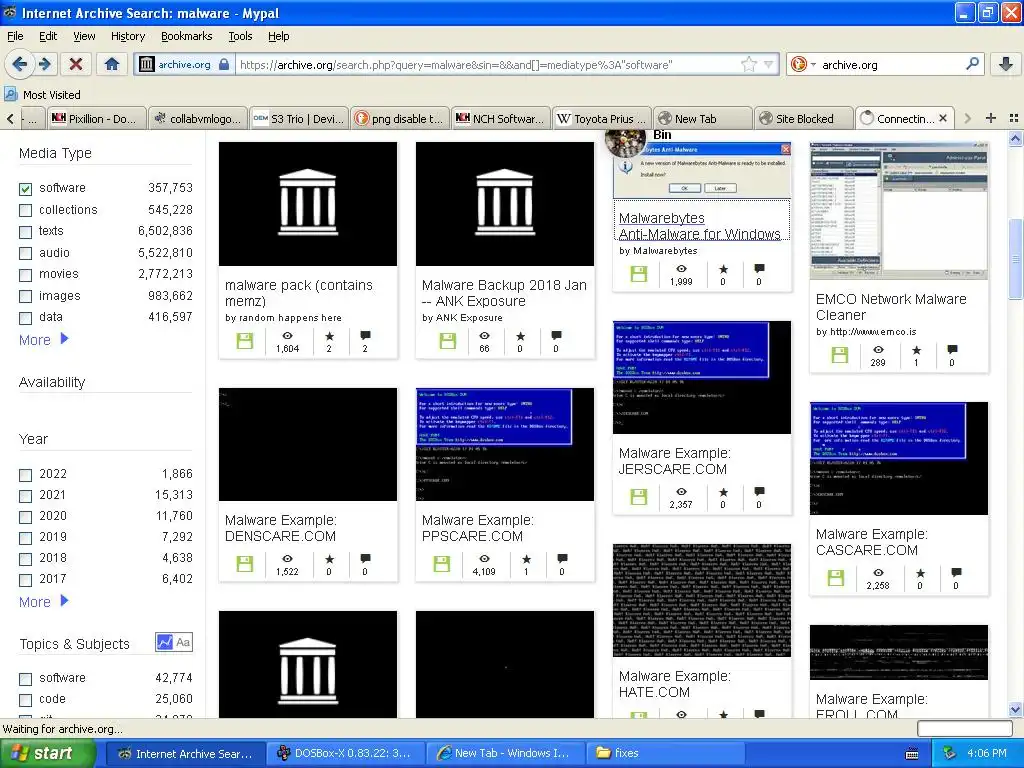Click software disk icon on malware pack card

(244, 341)
